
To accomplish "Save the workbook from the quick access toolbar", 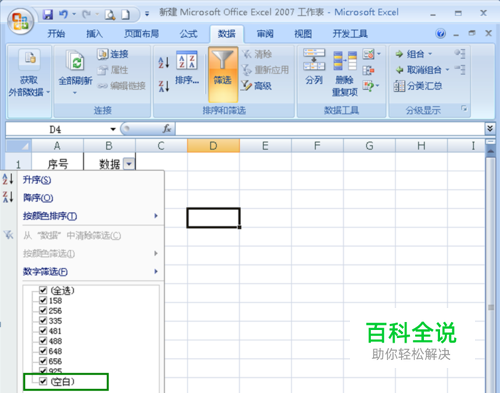I will point(48,14).
